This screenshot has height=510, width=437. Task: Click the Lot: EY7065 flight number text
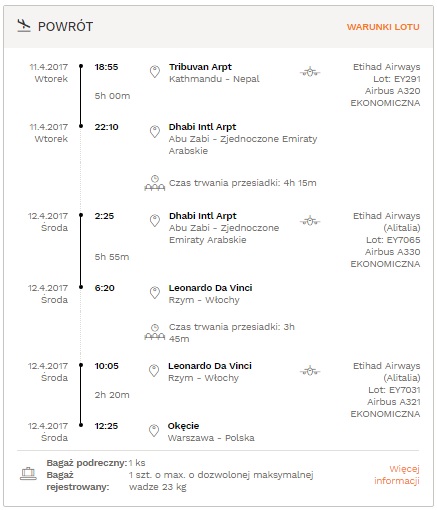393,240
